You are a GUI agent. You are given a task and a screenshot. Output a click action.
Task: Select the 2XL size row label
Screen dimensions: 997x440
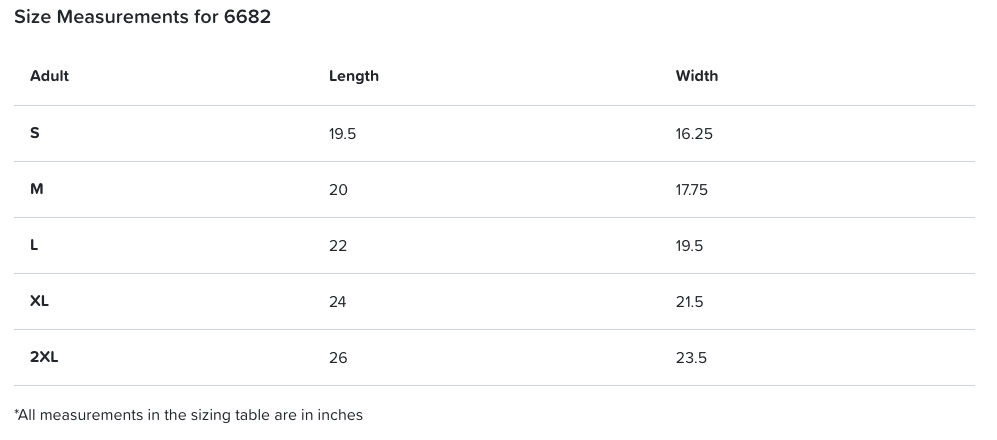tap(44, 357)
